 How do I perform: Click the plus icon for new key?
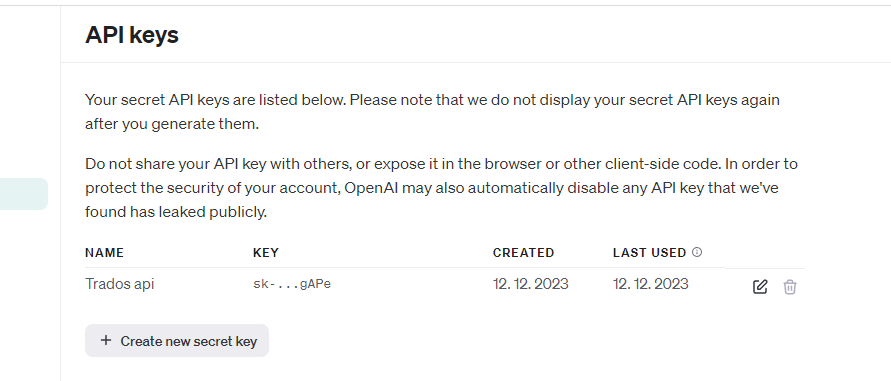pyautogui.click(x=106, y=341)
